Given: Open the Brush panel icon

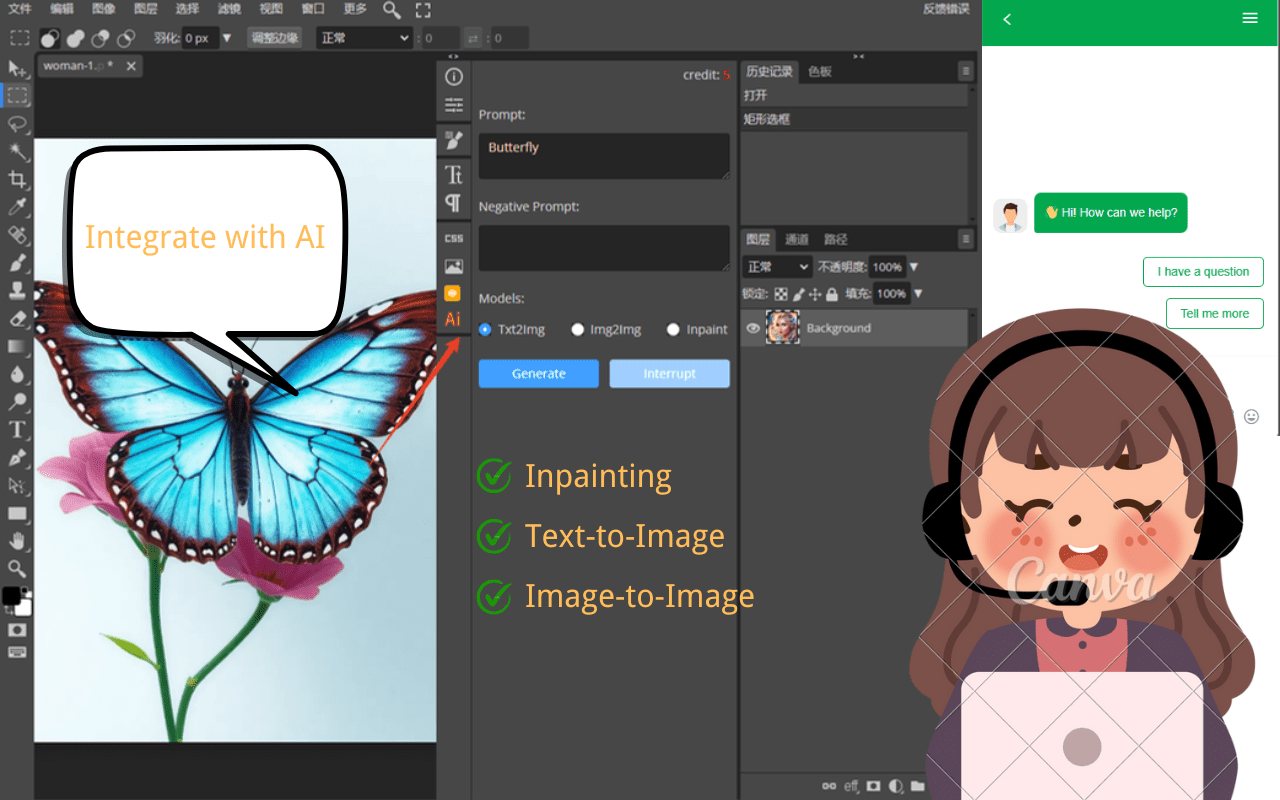Looking at the screenshot, I should pos(454,140).
